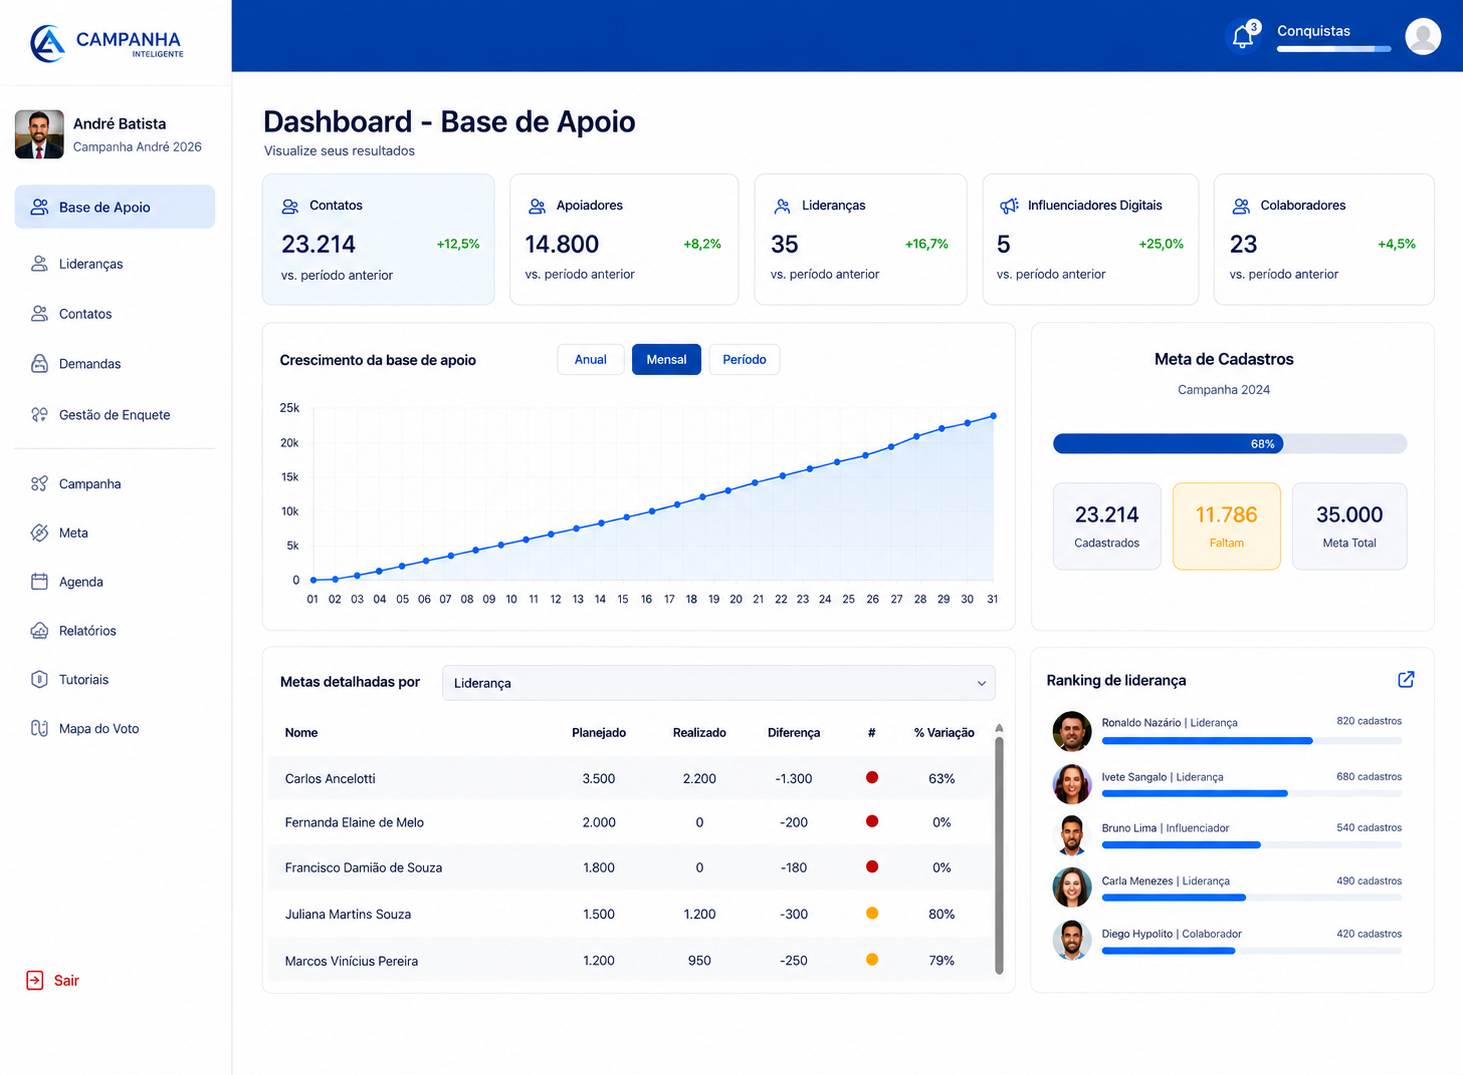Open the Liderança metas dropdown
The width and height of the screenshot is (1463, 1075).
coord(718,683)
